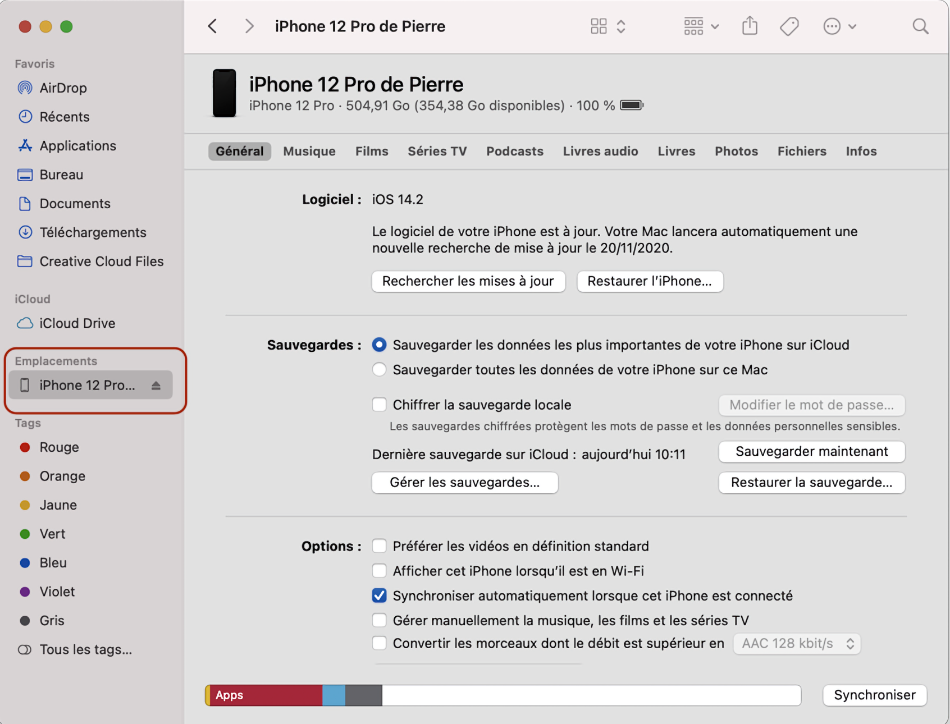Eject the iPhone 12 Pro

click(x=156, y=385)
